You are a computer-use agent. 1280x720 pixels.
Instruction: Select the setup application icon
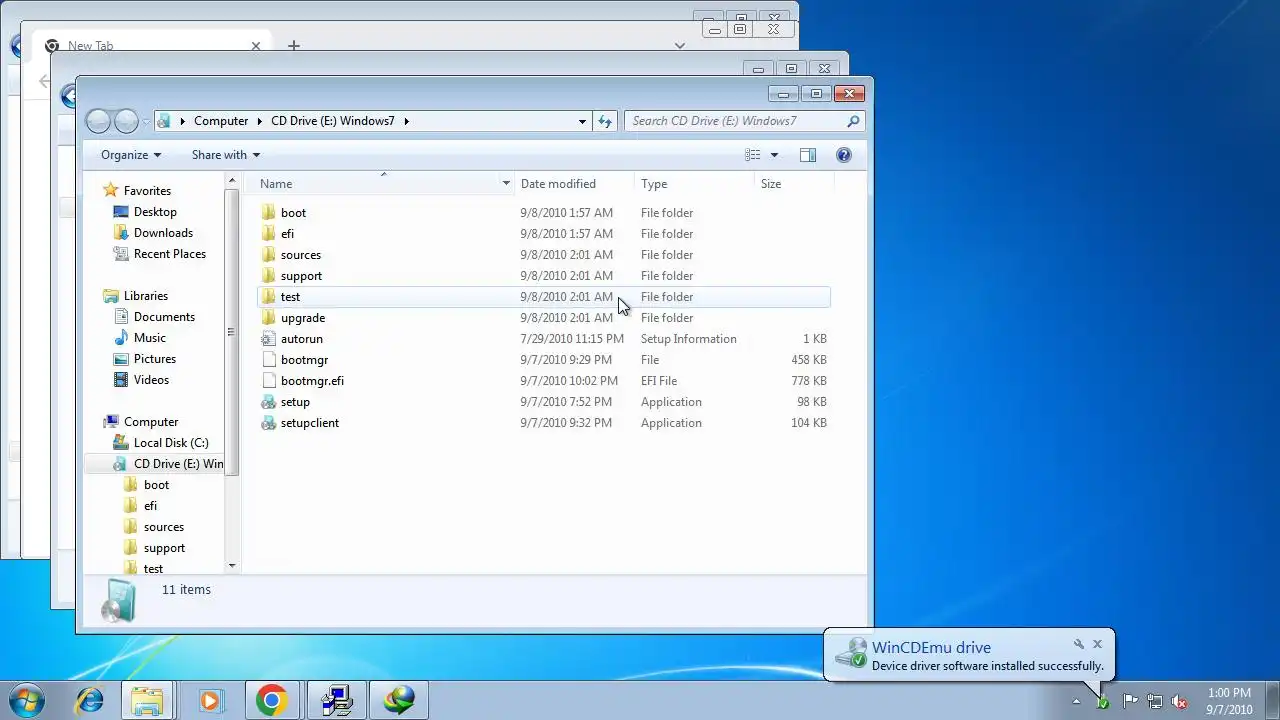coord(268,402)
